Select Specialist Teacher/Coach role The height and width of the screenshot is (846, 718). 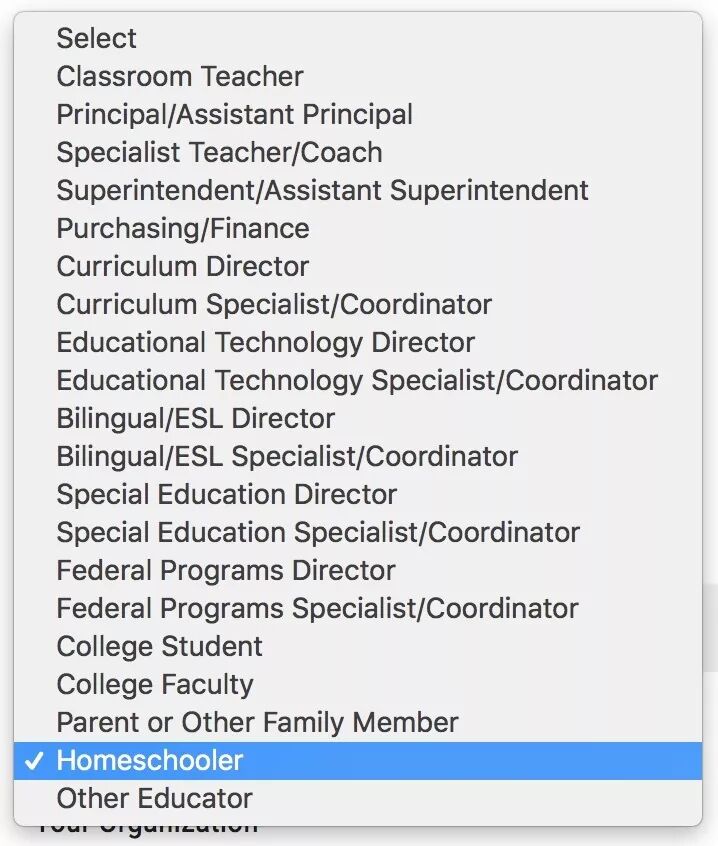pos(219,152)
